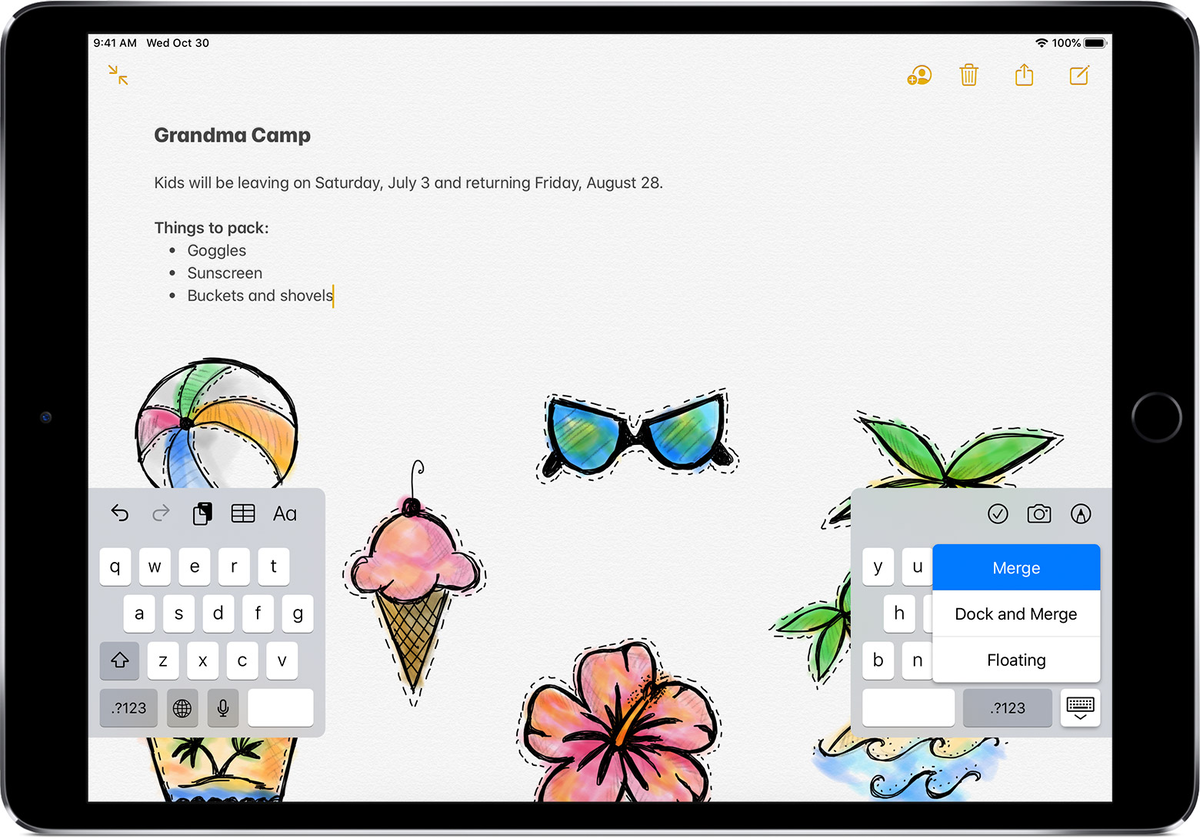The image size is (1200, 839).
Task: Select Merge from the keyboard menu
Action: click(1016, 567)
